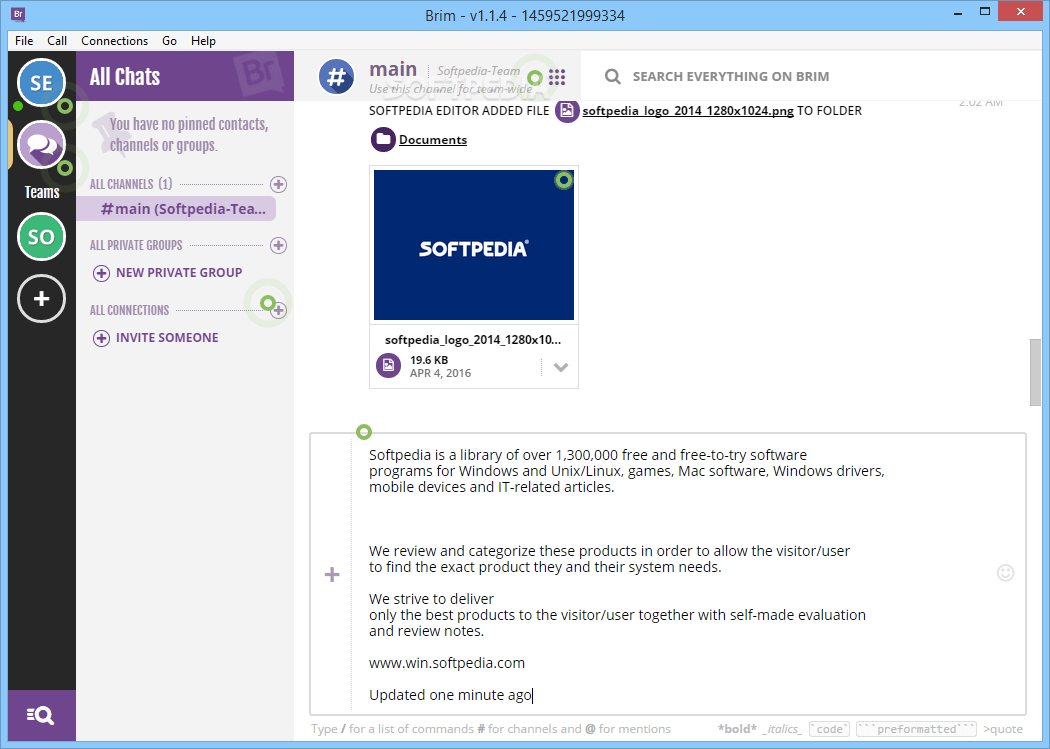The height and width of the screenshot is (749, 1050).
Task: Open the Go menu
Action: tap(169, 41)
